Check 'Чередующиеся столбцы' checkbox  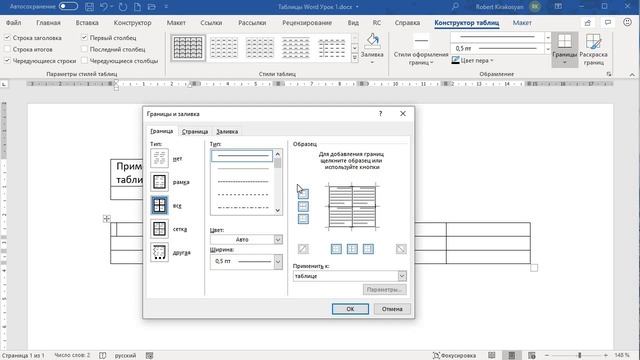click(x=84, y=61)
